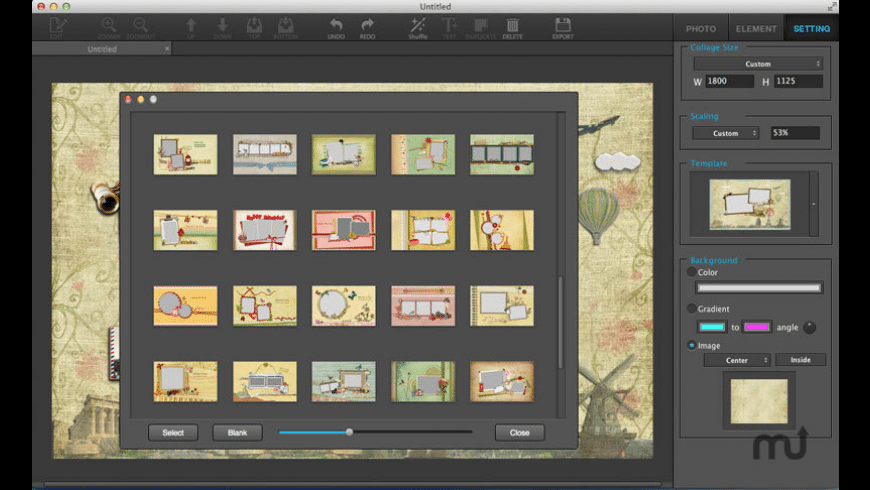This screenshot has width=870, height=490.
Task: Open the Scaling Custom dropdown
Action: click(x=726, y=133)
